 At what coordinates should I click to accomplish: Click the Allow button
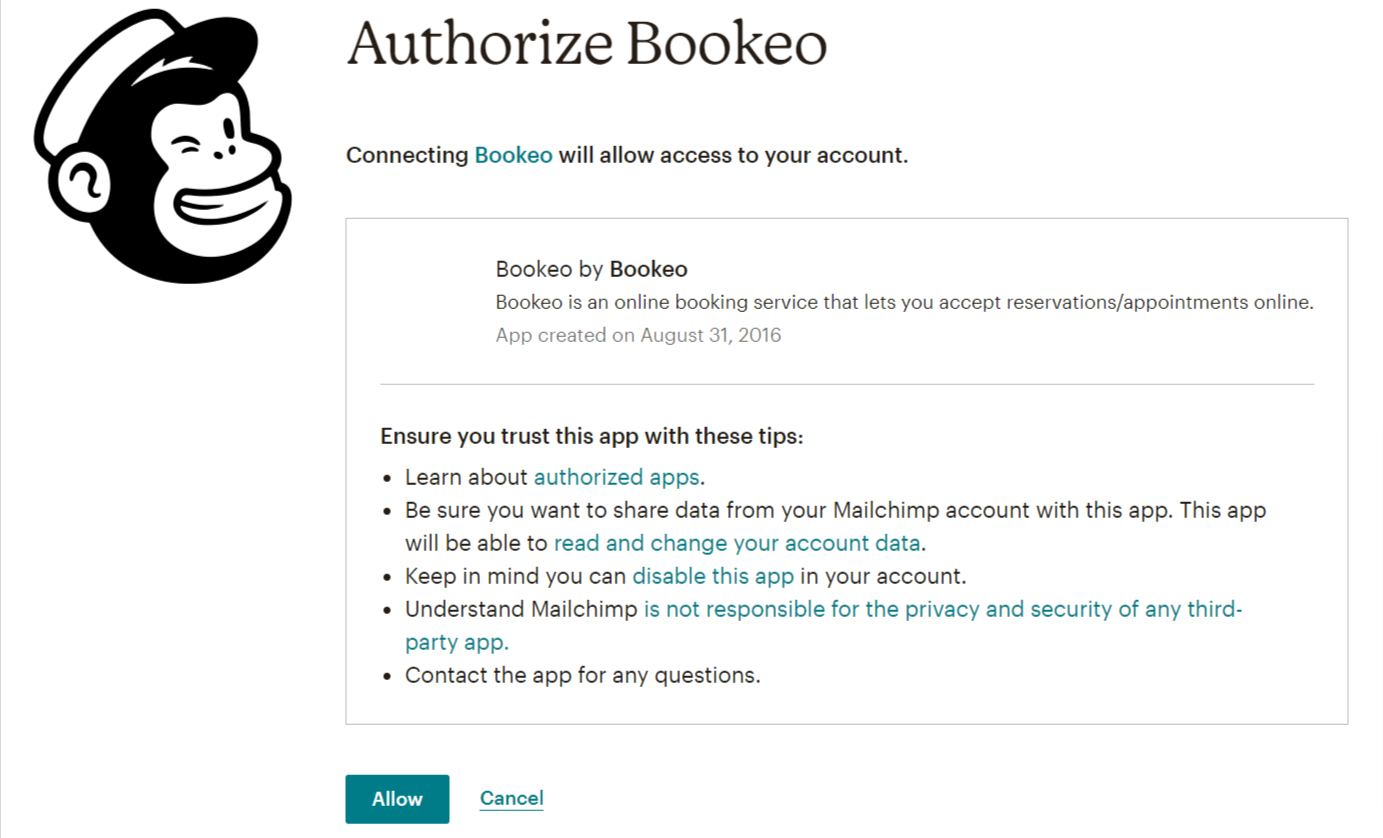pyautogui.click(x=397, y=799)
